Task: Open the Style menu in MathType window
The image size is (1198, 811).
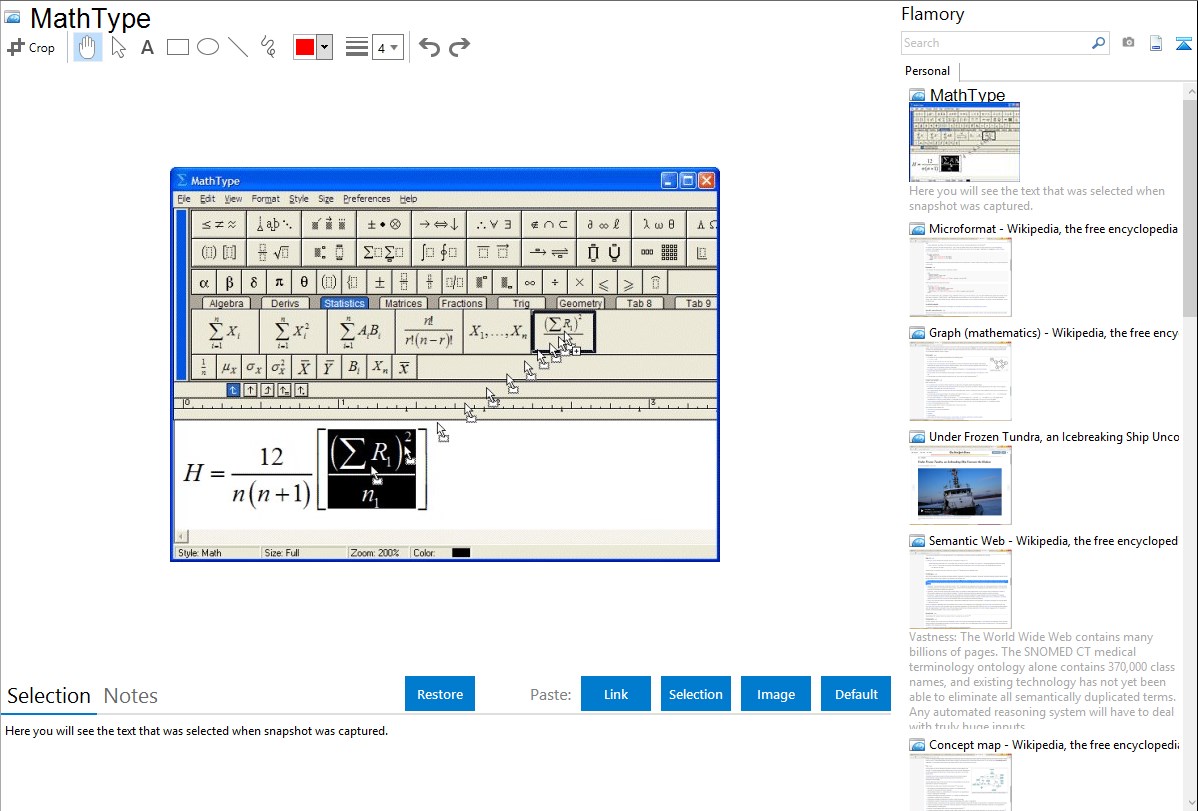Action: [299, 199]
